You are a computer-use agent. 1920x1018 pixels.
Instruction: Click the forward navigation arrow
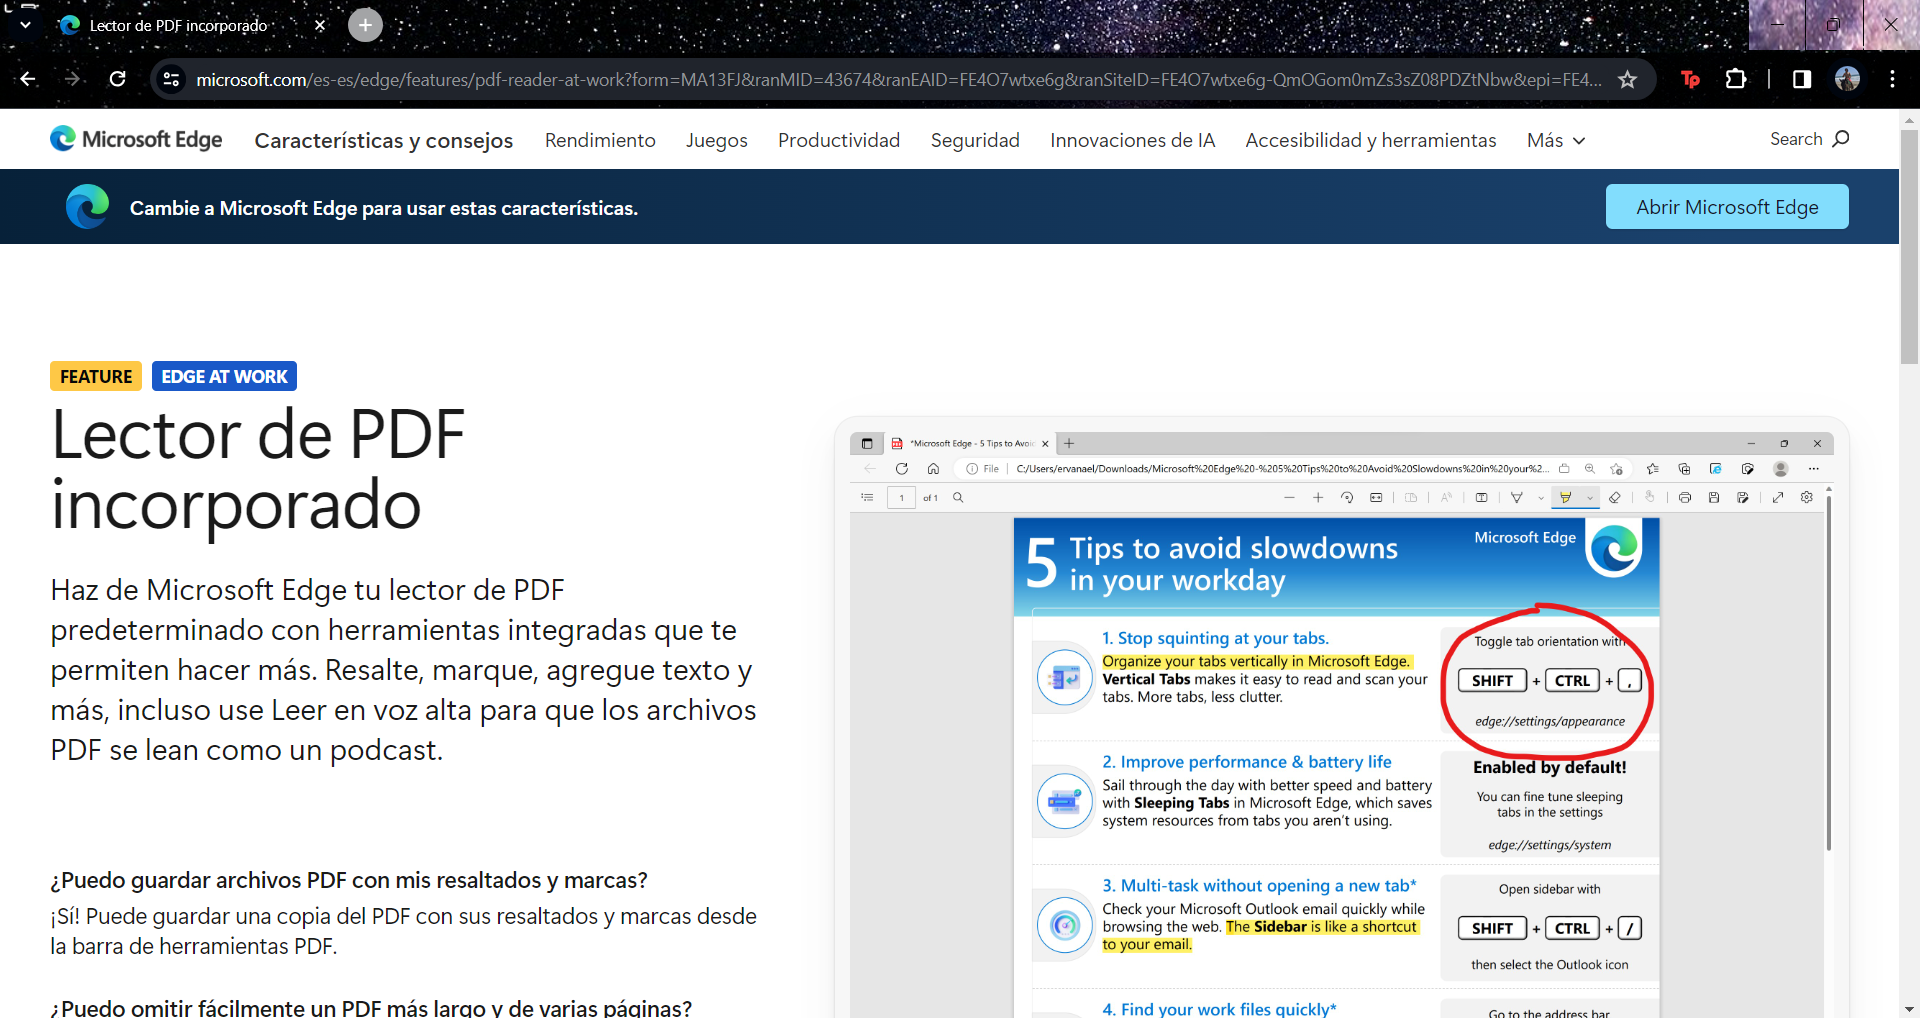[72, 79]
